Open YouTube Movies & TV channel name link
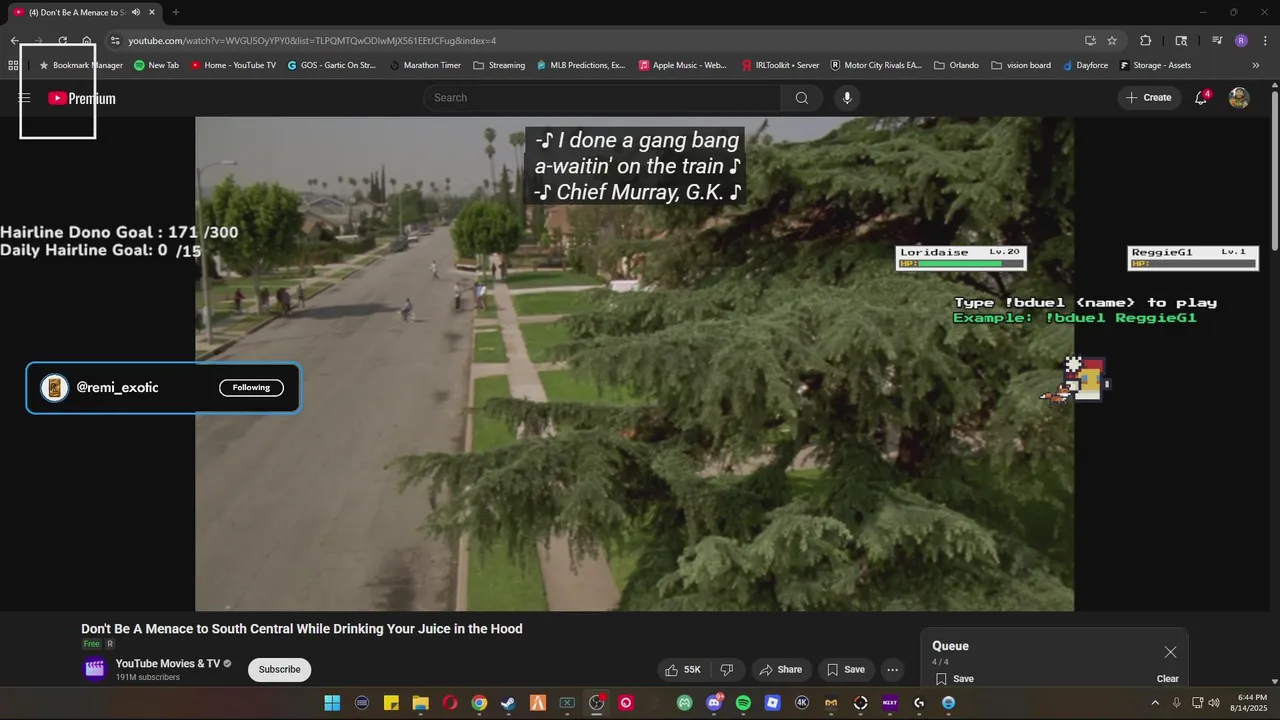 point(168,664)
